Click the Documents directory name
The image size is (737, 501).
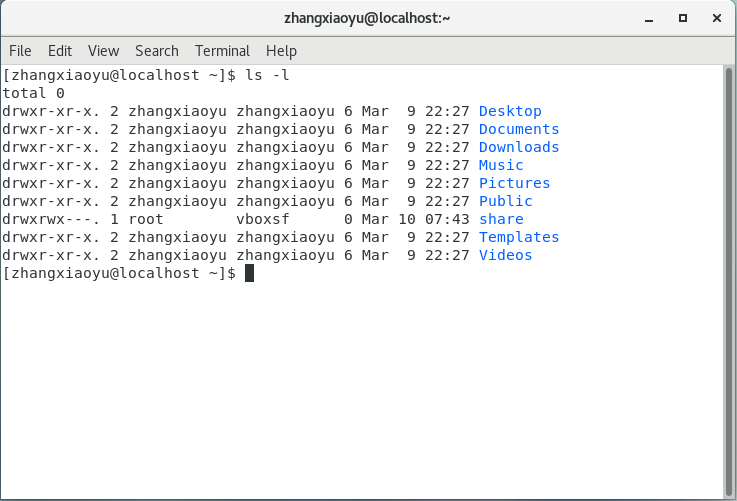(x=519, y=129)
